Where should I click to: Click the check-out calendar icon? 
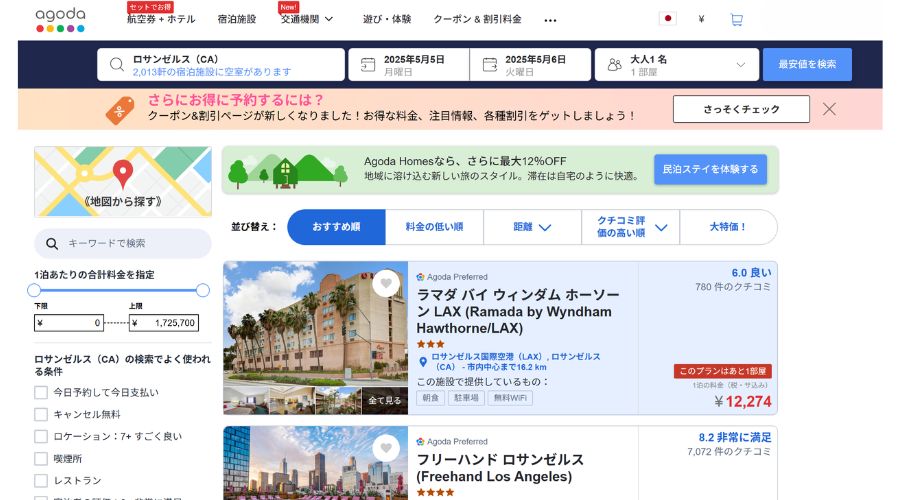point(490,64)
